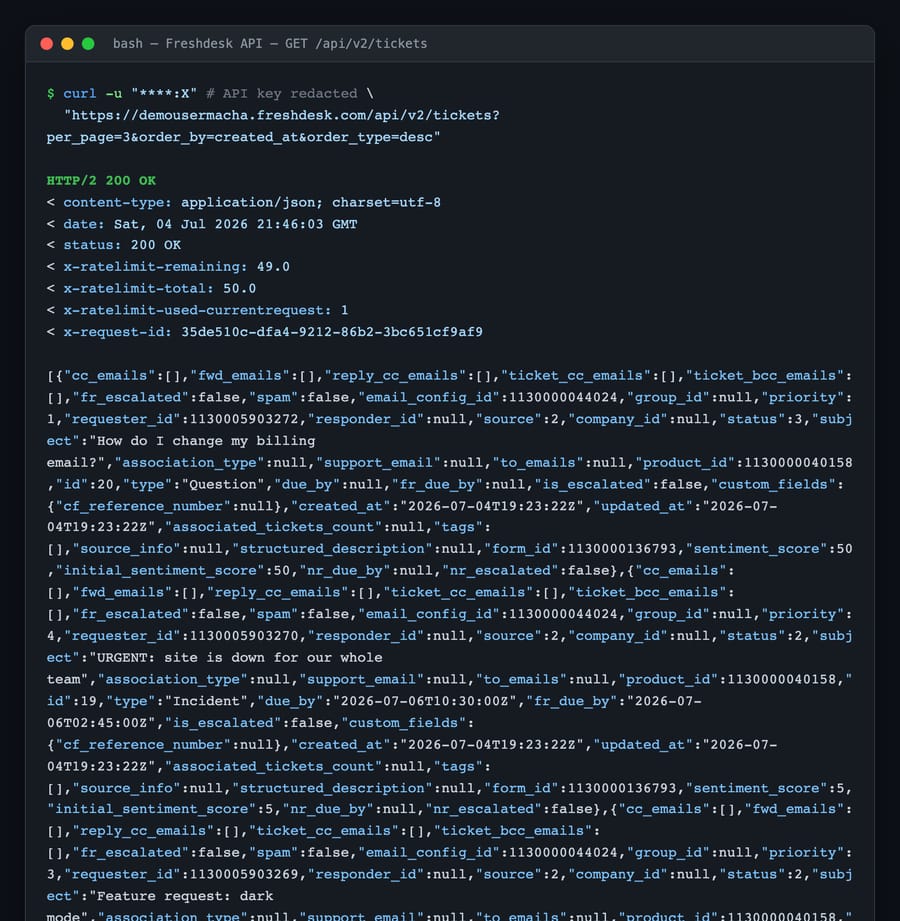Screen dimensions: 900x921
Task: Click the yellow minimize window button
Action: [x=68, y=43]
